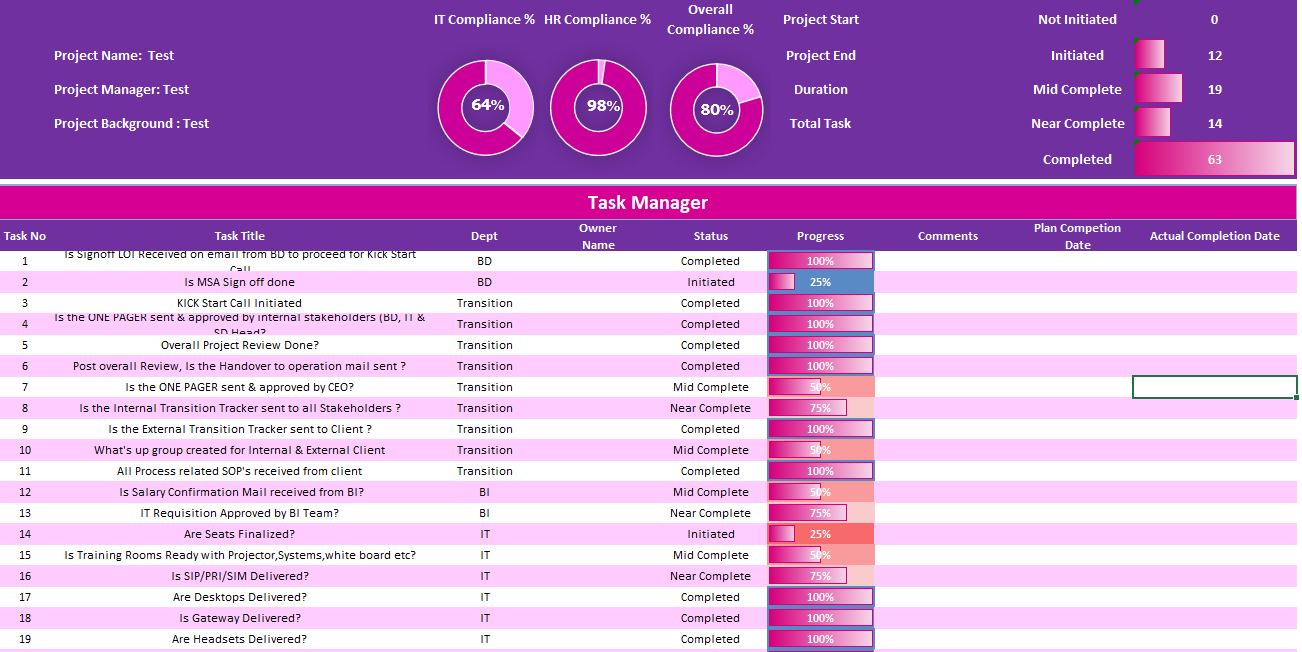
Task: Click Status 'Mid Complete' for task 10
Action: coord(711,450)
